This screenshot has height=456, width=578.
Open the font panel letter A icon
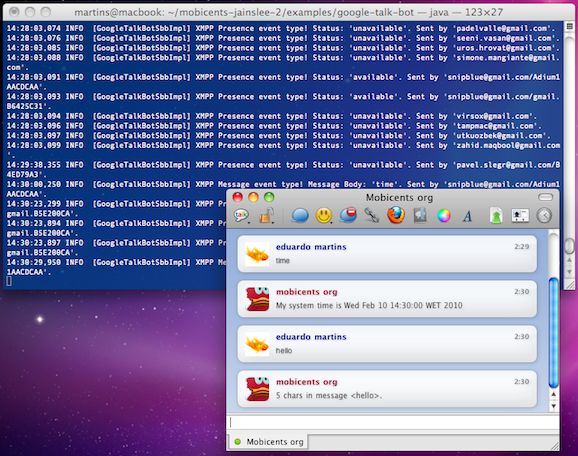[x=467, y=216]
